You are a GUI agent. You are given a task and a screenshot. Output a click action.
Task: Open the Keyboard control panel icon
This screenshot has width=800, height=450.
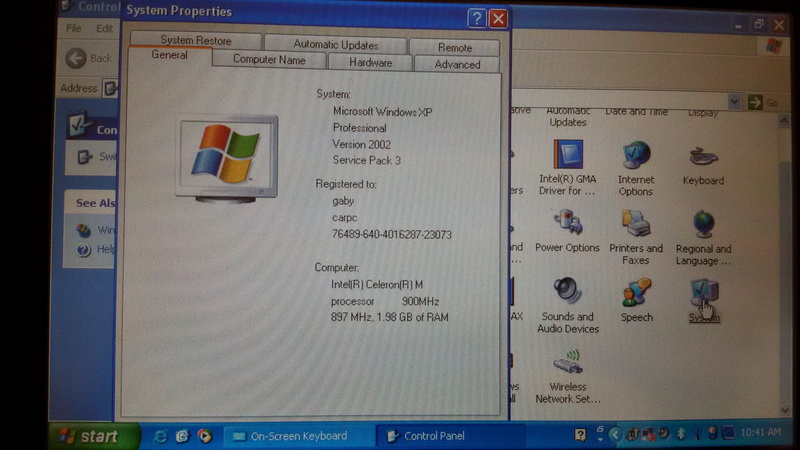click(703, 166)
